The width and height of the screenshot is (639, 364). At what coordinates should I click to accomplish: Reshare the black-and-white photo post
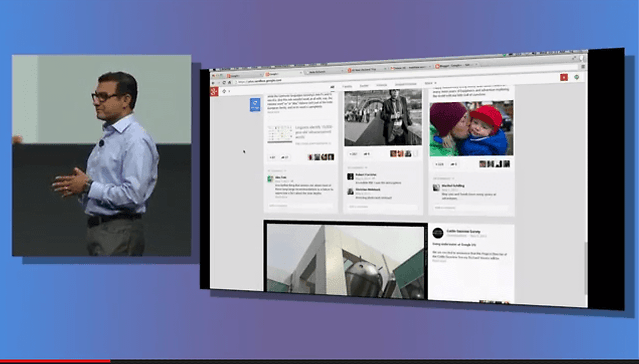tap(366, 154)
